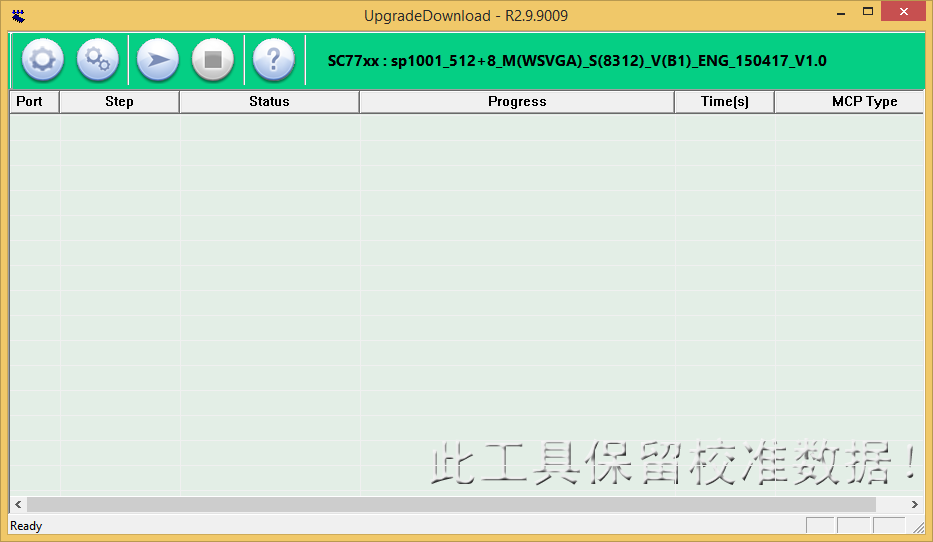Click the loaded SC77xx packet name text
This screenshot has height=542, width=933.
pyautogui.click(x=577, y=61)
